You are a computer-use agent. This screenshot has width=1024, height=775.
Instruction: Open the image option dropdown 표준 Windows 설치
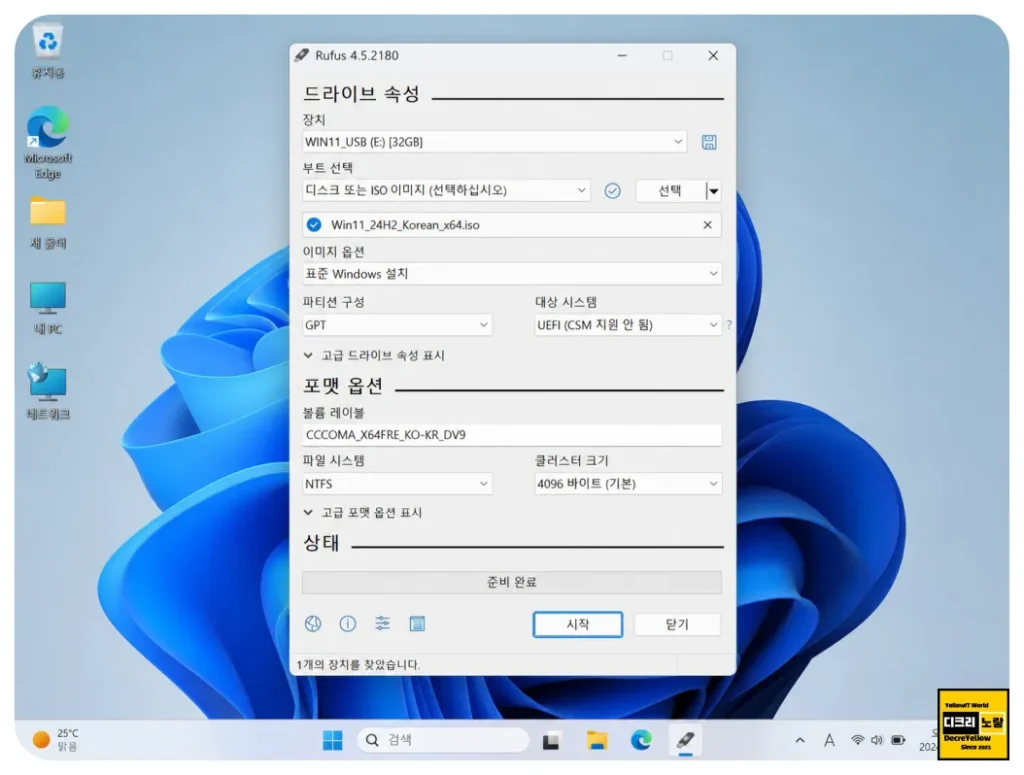[x=512, y=274]
